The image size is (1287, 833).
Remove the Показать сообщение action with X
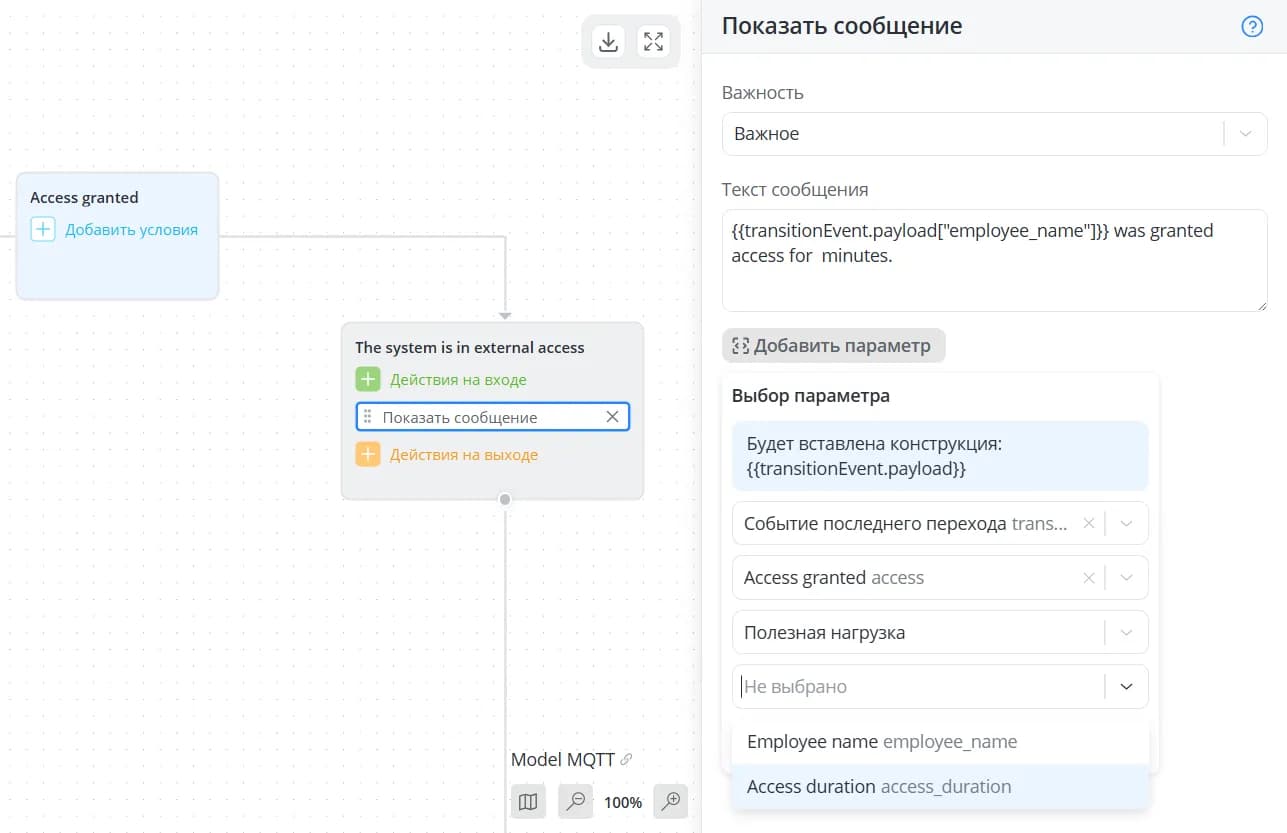tap(613, 417)
